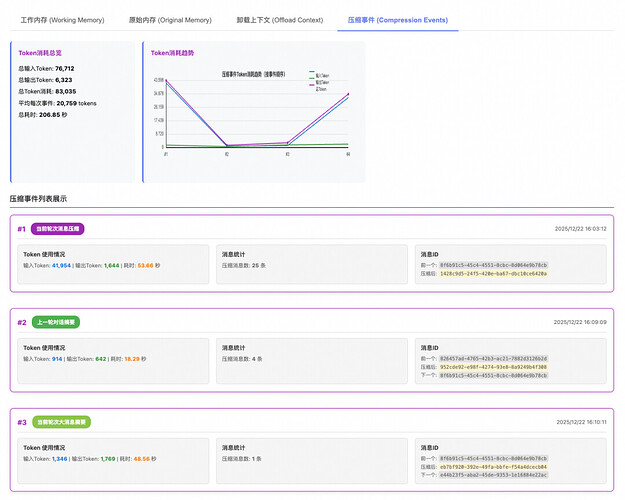The height and width of the screenshot is (500, 625).
Task: Click the 压缩事件 (Compression Events) tab
Action: coord(397,19)
